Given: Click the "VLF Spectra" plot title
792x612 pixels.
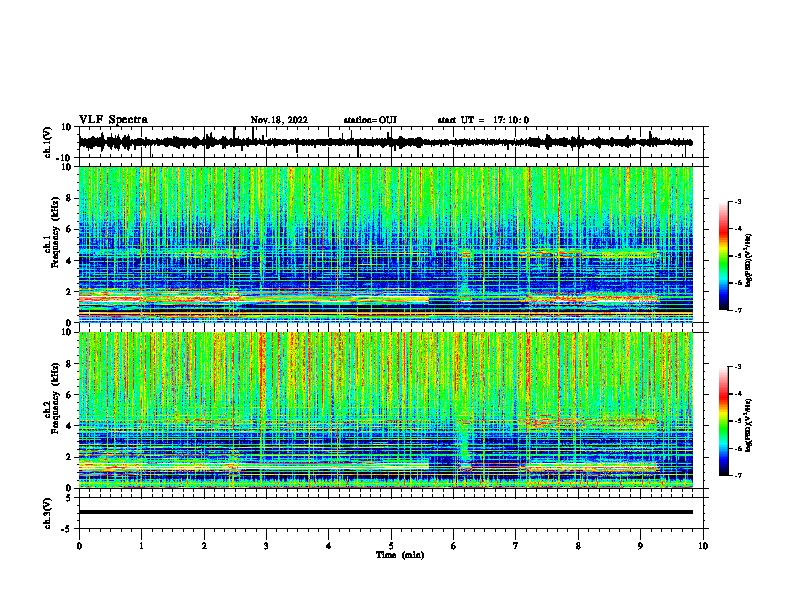Looking at the screenshot, I should [113, 120].
